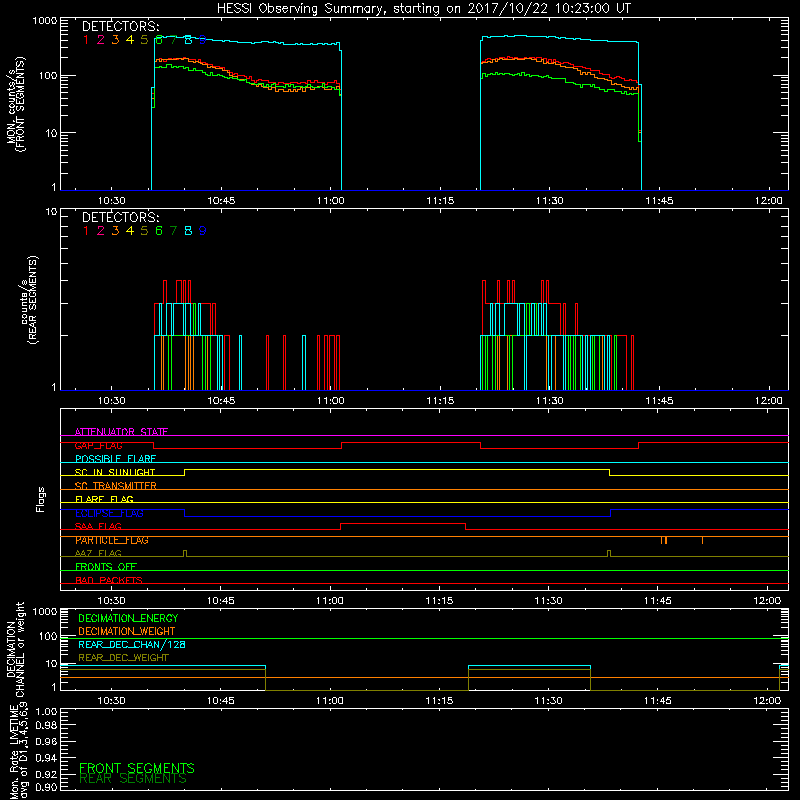Click the vertical Flags axis title

click(x=41, y=499)
